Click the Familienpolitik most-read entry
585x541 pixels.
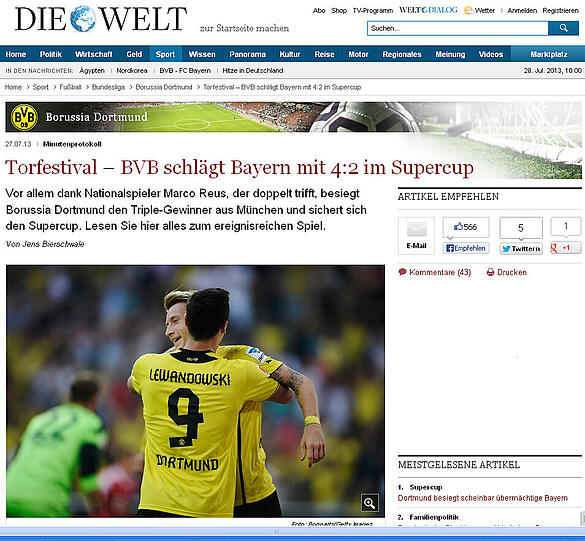click(434, 517)
